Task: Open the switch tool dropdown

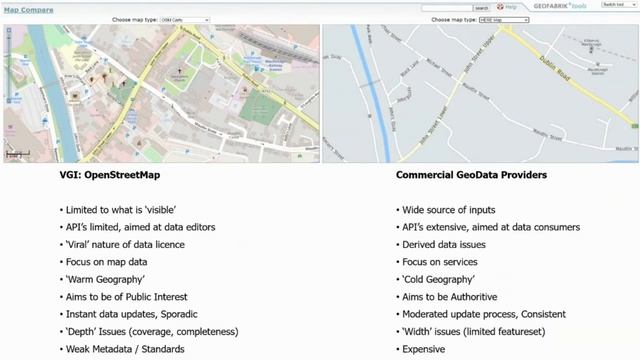Action: click(619, 4)
